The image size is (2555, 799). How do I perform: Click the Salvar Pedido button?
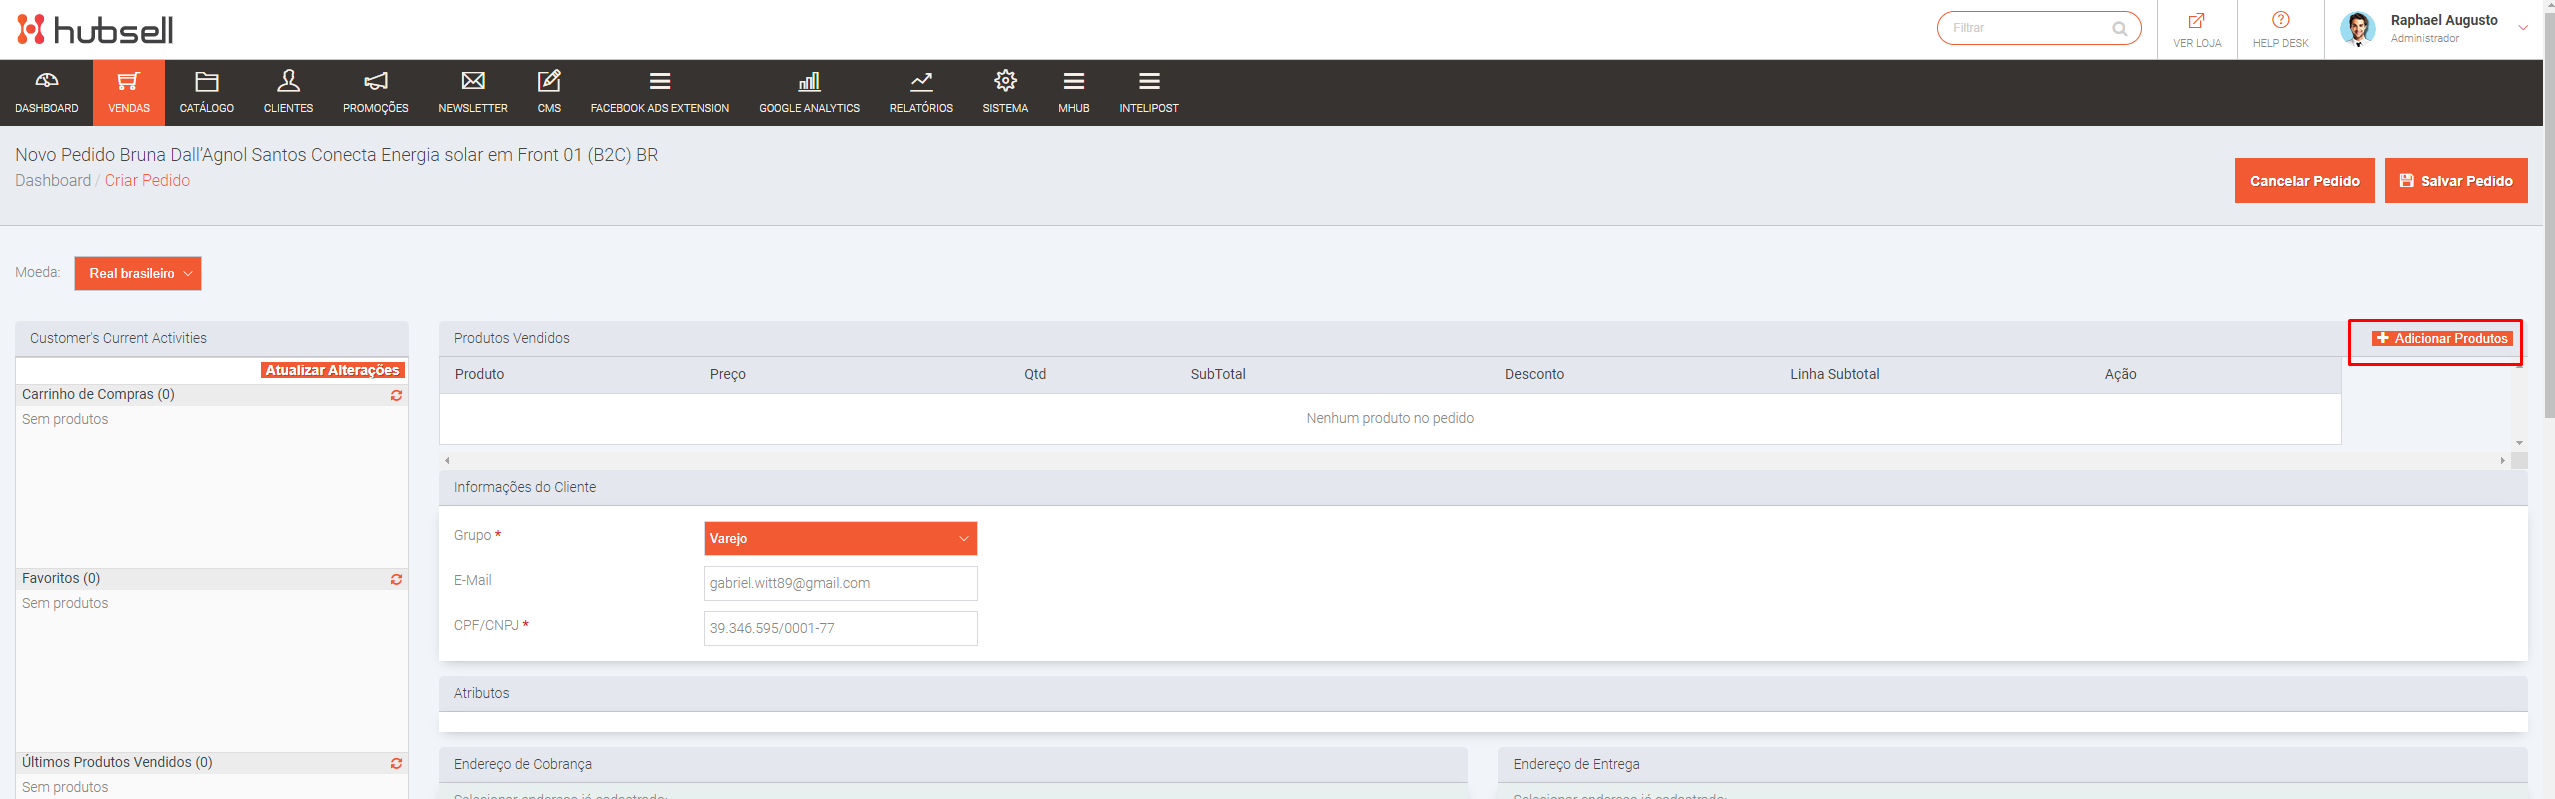click(x=2455, y=181)
